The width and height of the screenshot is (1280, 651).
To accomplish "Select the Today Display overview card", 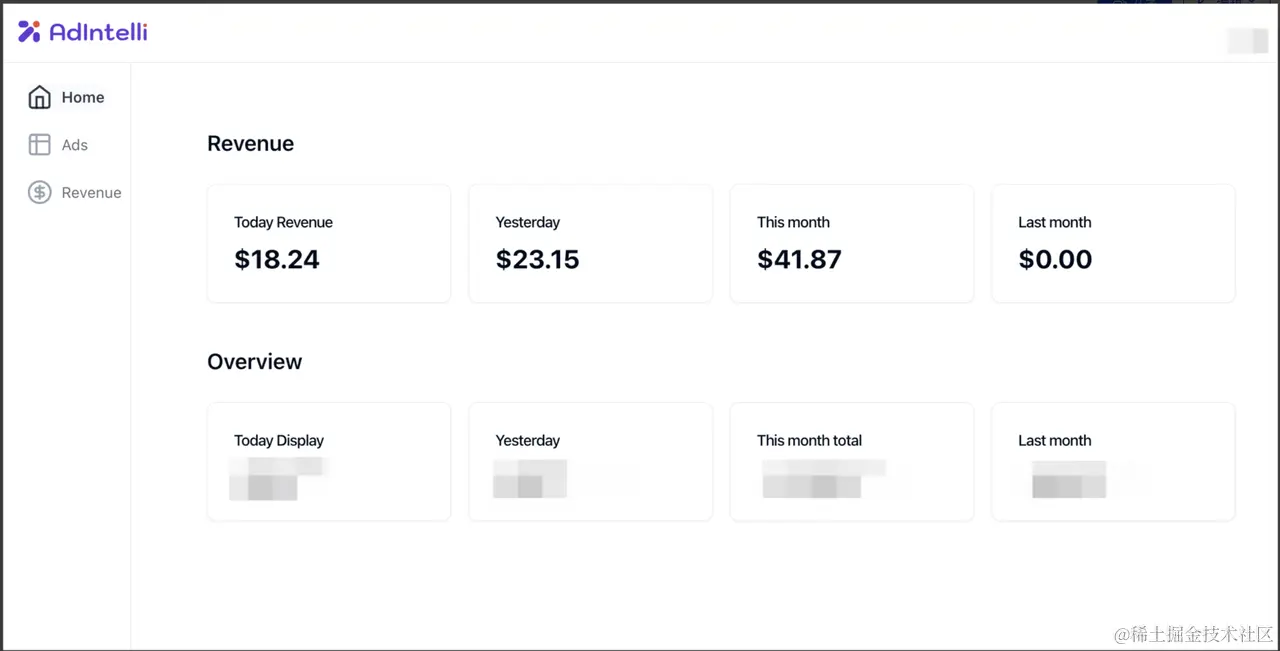I will tap(329, 461).
